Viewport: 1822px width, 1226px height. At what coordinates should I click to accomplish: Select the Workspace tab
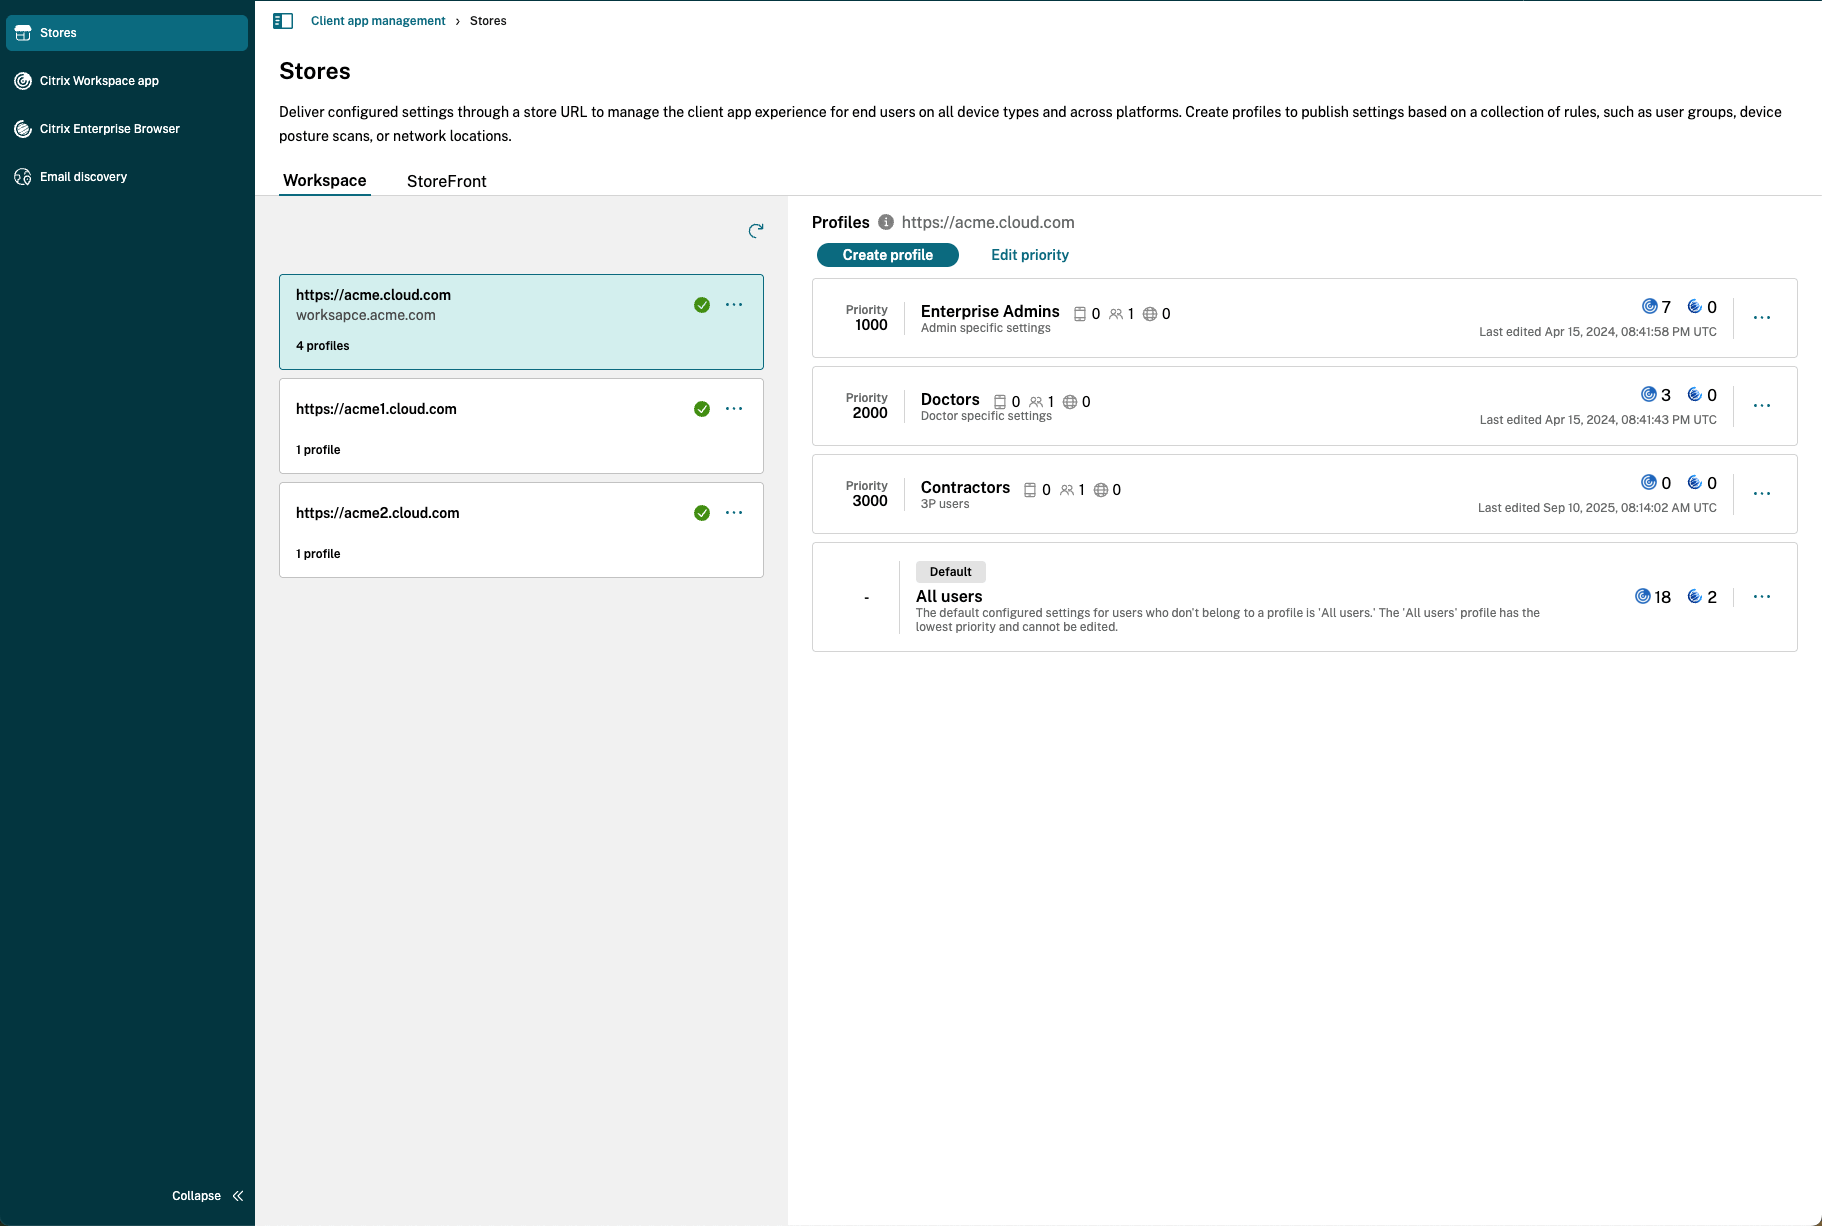point(325,181)
